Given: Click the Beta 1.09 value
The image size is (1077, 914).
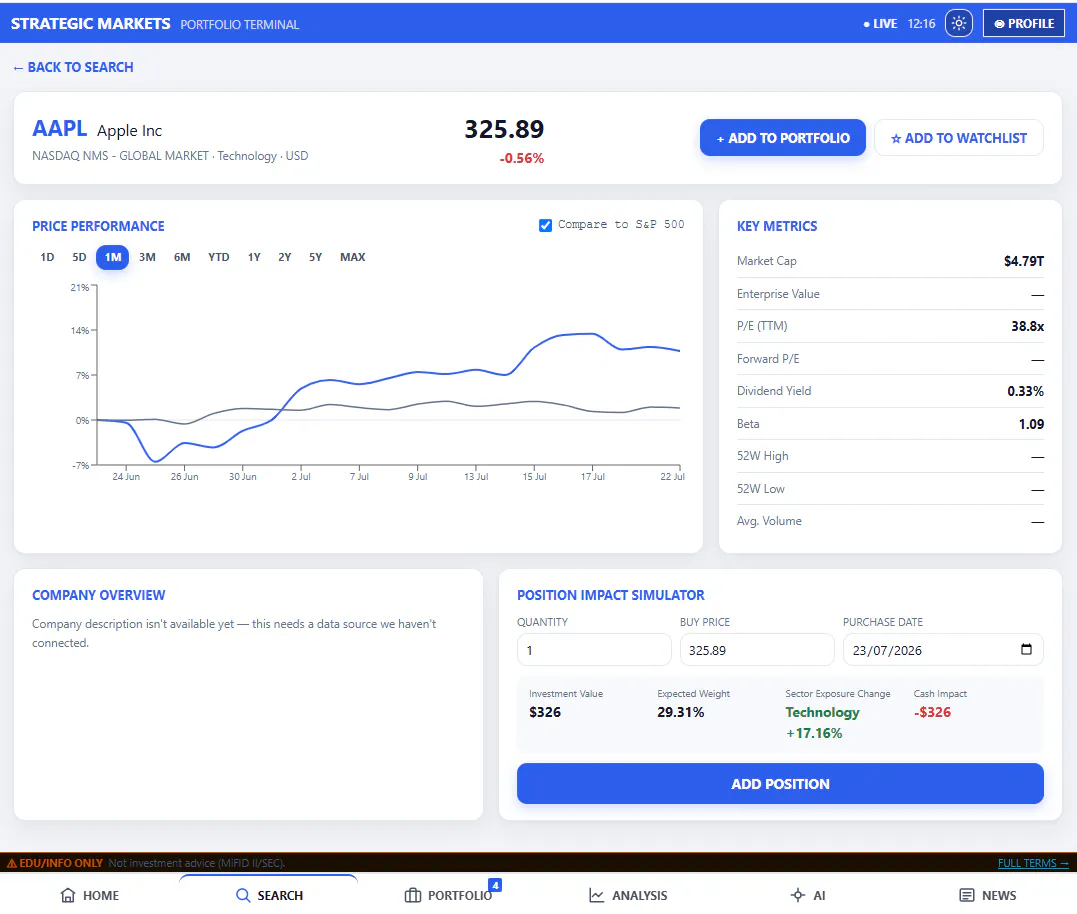Looking at the screenshot, I should tap(1031, 424).
